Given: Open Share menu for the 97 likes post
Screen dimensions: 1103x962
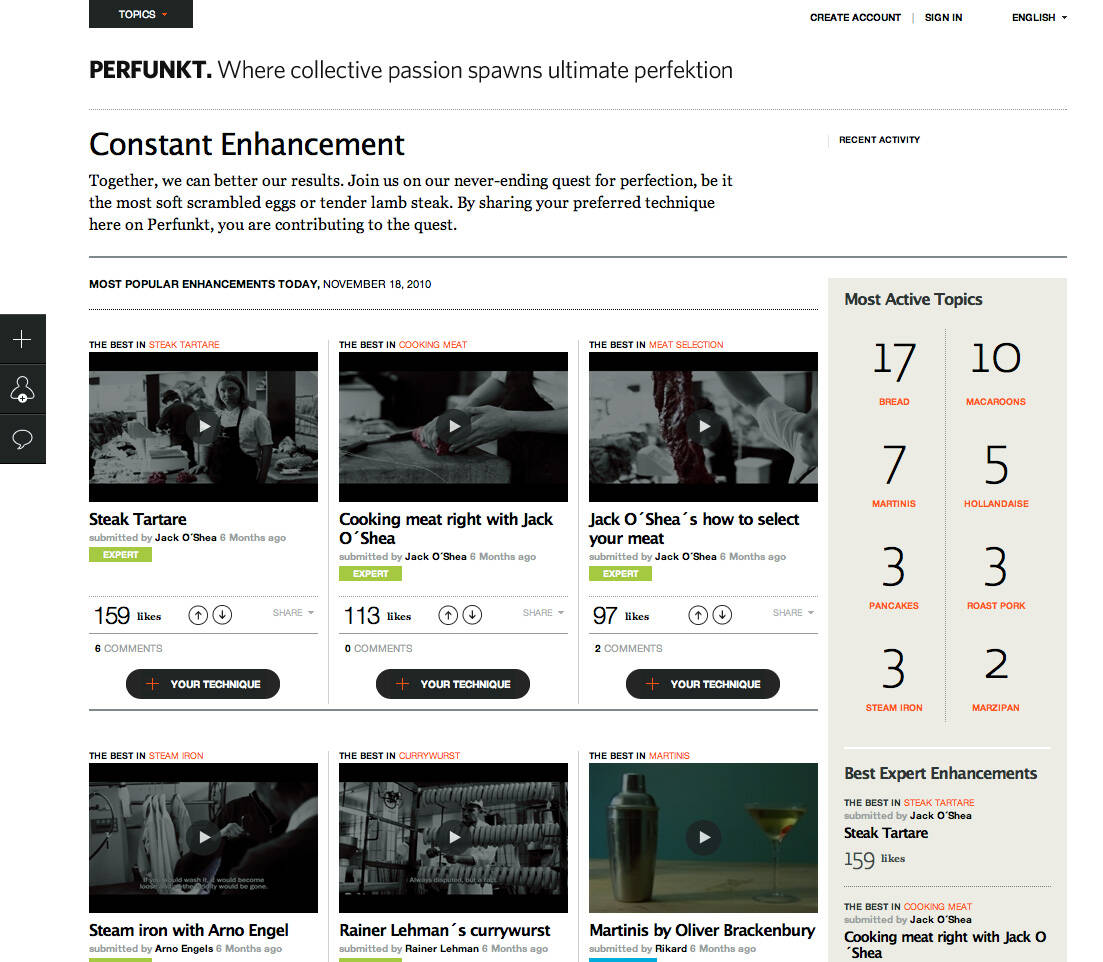Looking at the screenshot, I should pyautogui.click(x=793, y=613).
